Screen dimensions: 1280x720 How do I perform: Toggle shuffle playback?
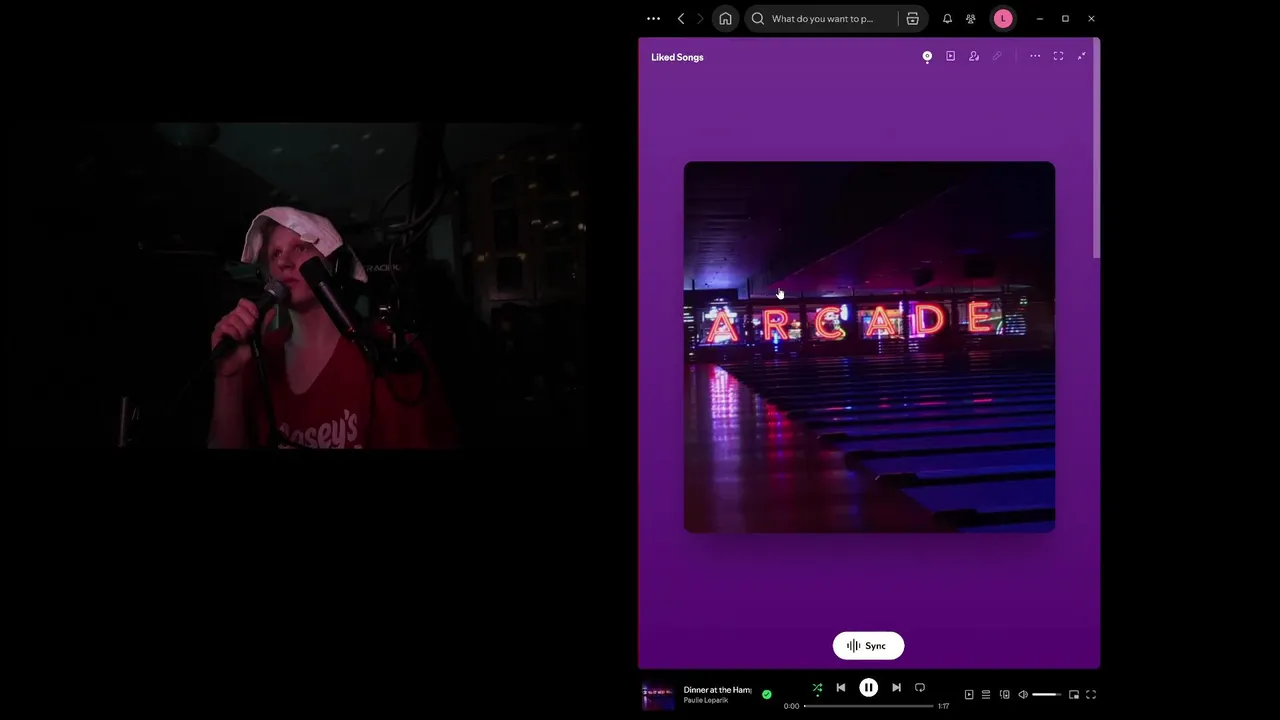coord(817,688)
